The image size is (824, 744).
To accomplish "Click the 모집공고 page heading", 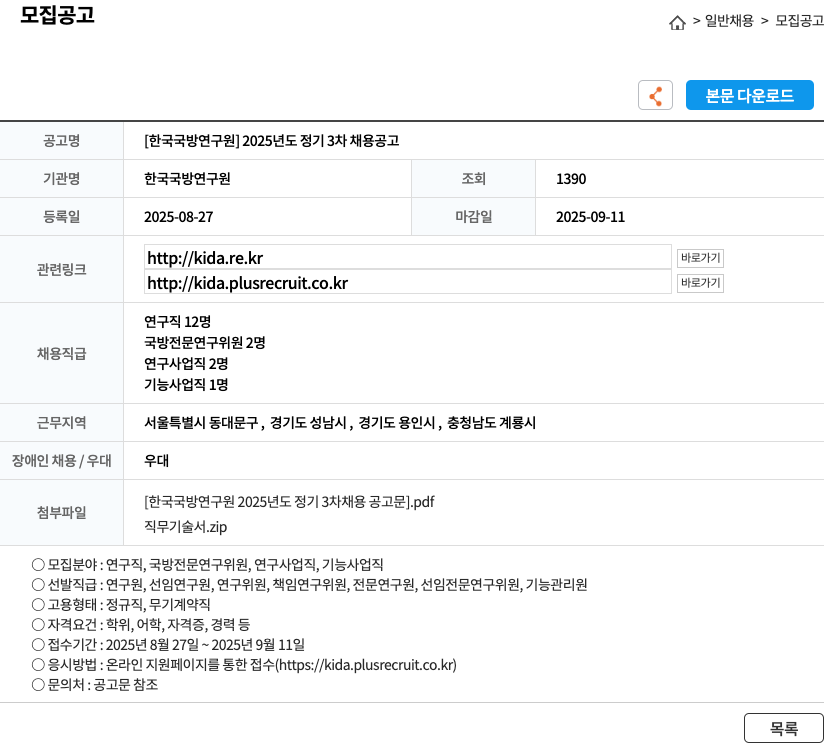I will pyautogui.click(x=57, y=14).
